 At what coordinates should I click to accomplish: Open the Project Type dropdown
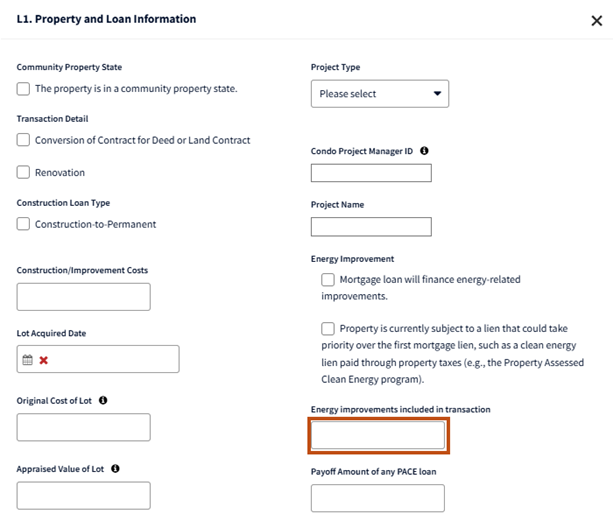point(380,94)
